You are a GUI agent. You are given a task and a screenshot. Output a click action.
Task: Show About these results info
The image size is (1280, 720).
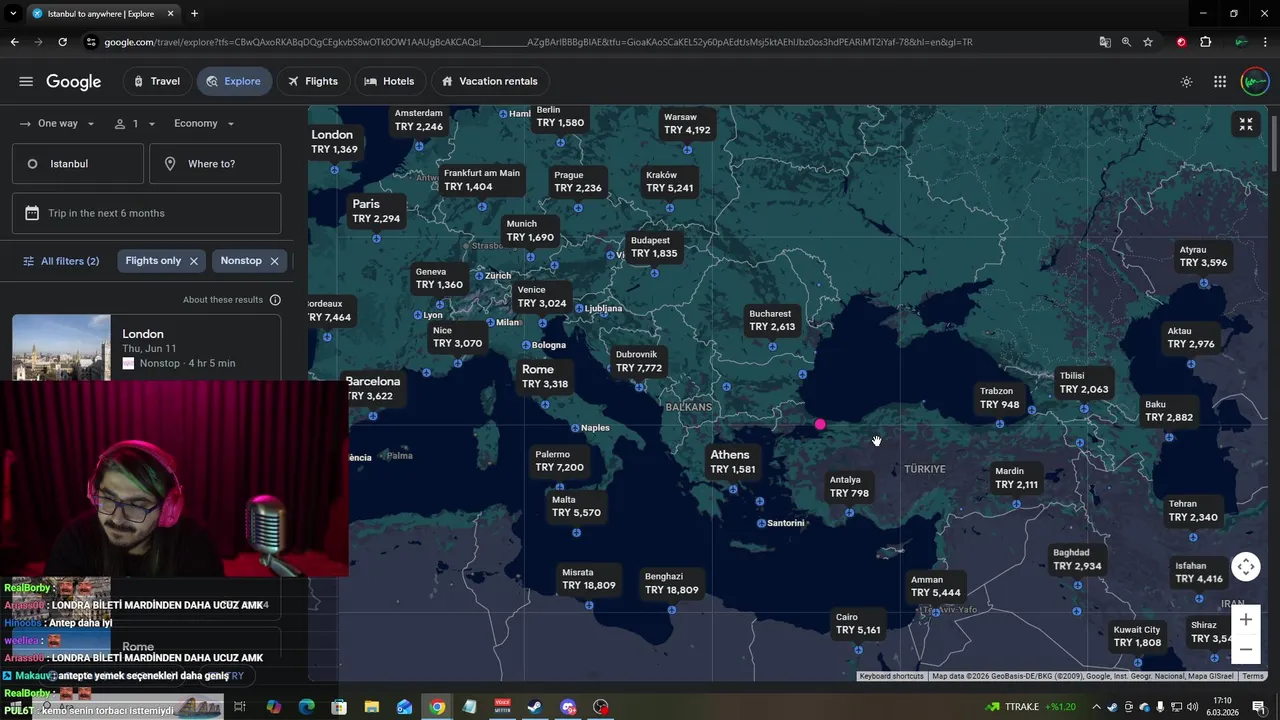coord(275,300)
